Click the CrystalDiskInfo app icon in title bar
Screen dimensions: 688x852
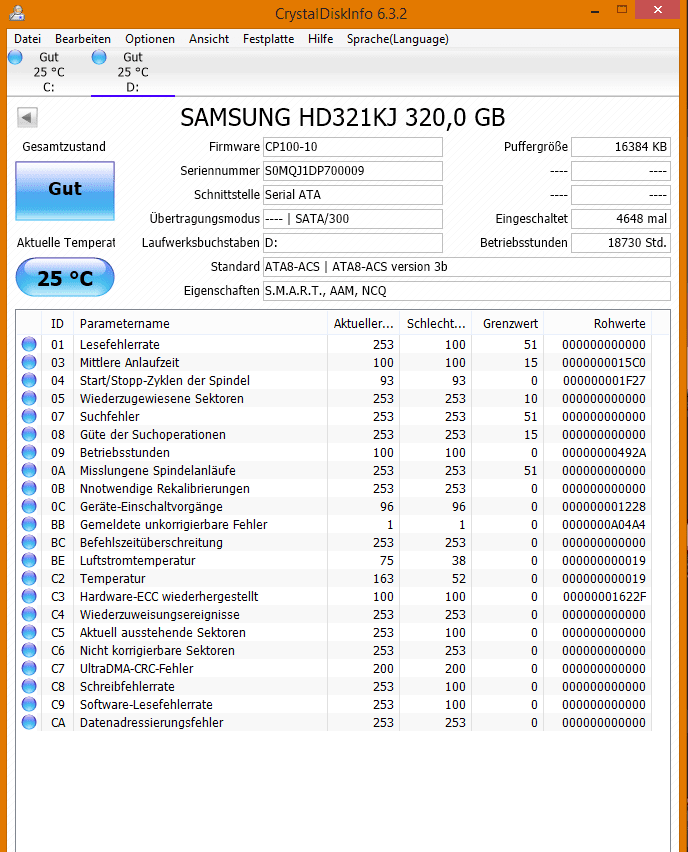click(x=17, y=12)
